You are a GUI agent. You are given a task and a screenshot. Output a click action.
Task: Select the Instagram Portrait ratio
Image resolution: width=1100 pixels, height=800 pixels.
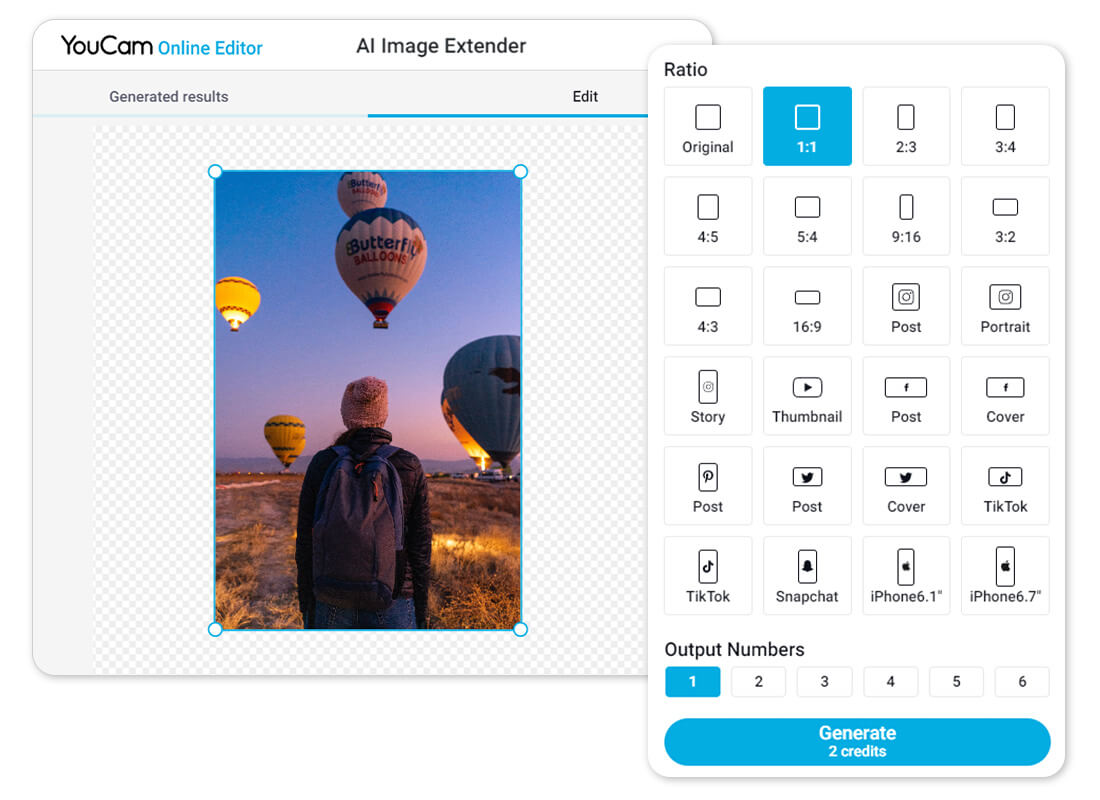[x=1005, y=306]
